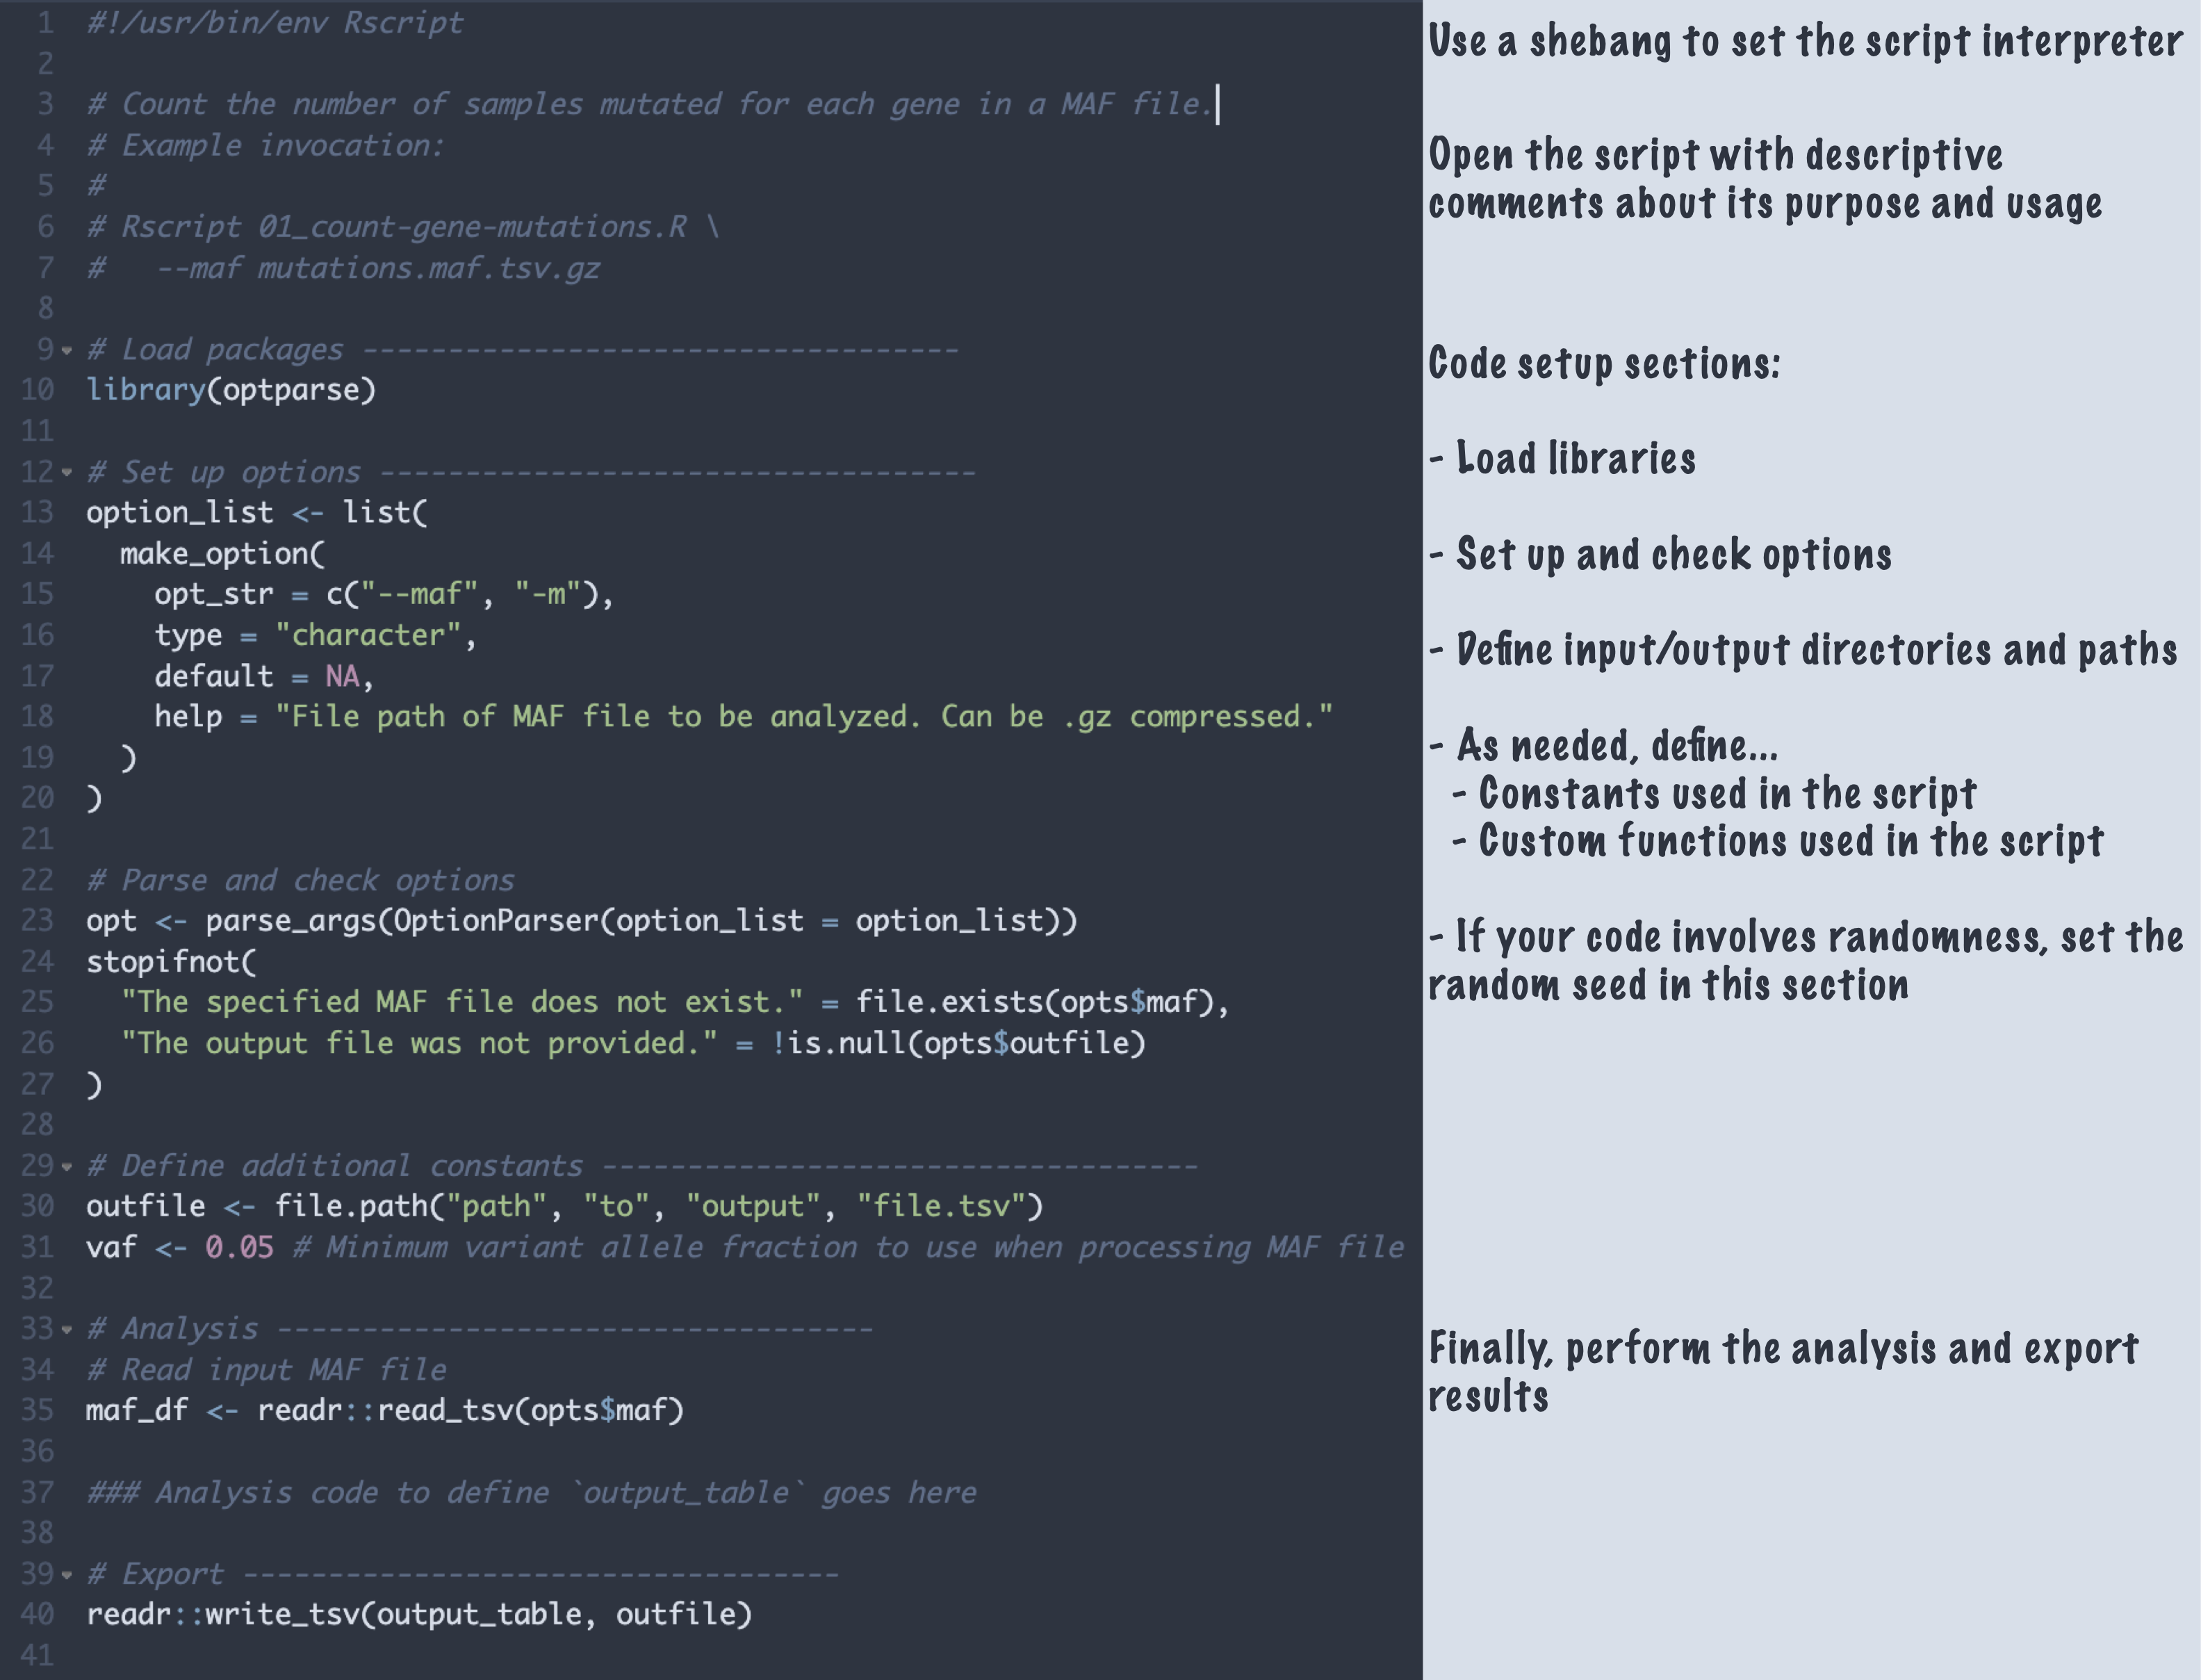
Task: Place cursor on the shebang line
Action: (275, 23)
